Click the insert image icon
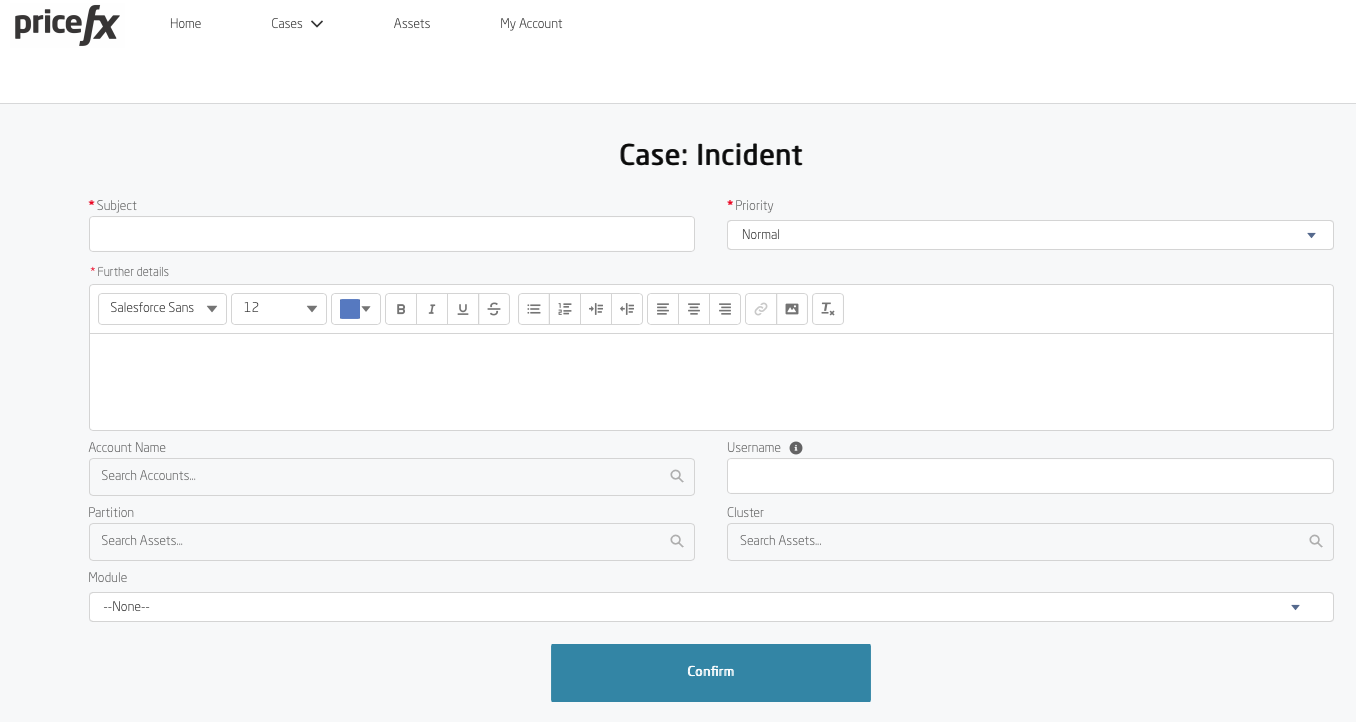The height and width of the screenshot is (722, 1356). click(x=792, y=309)
